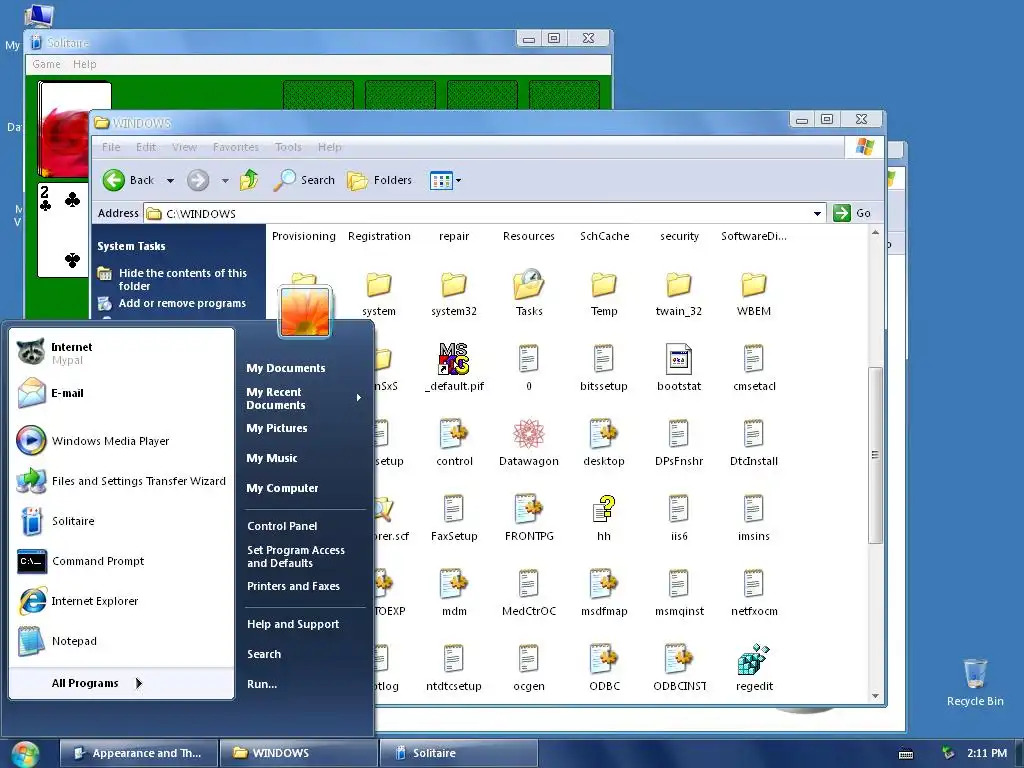Open the Tools menu
The height and width of the screenshot is (768, 1024).
pos(288,147)
